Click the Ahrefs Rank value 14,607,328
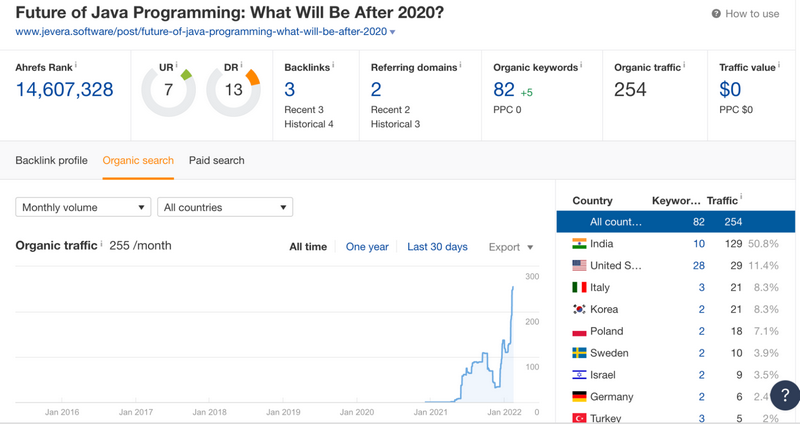Image resolution: width=800 pixels, height=424 pixels. [64, 89]
